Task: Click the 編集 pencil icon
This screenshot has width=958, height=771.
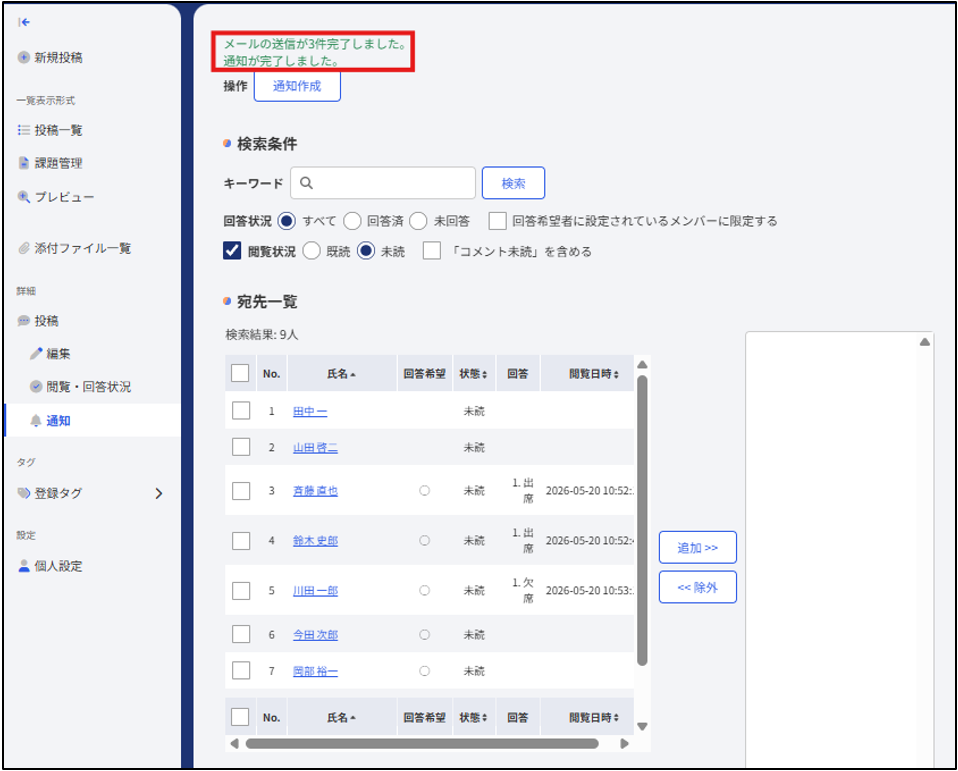Action: (36, 353)
